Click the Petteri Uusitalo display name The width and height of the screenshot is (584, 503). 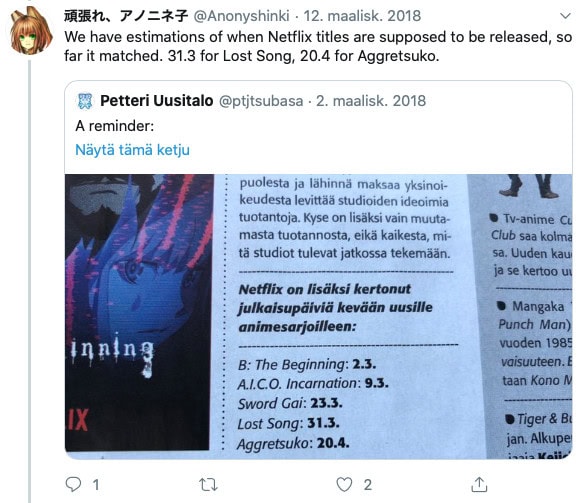tap(157, 101)
